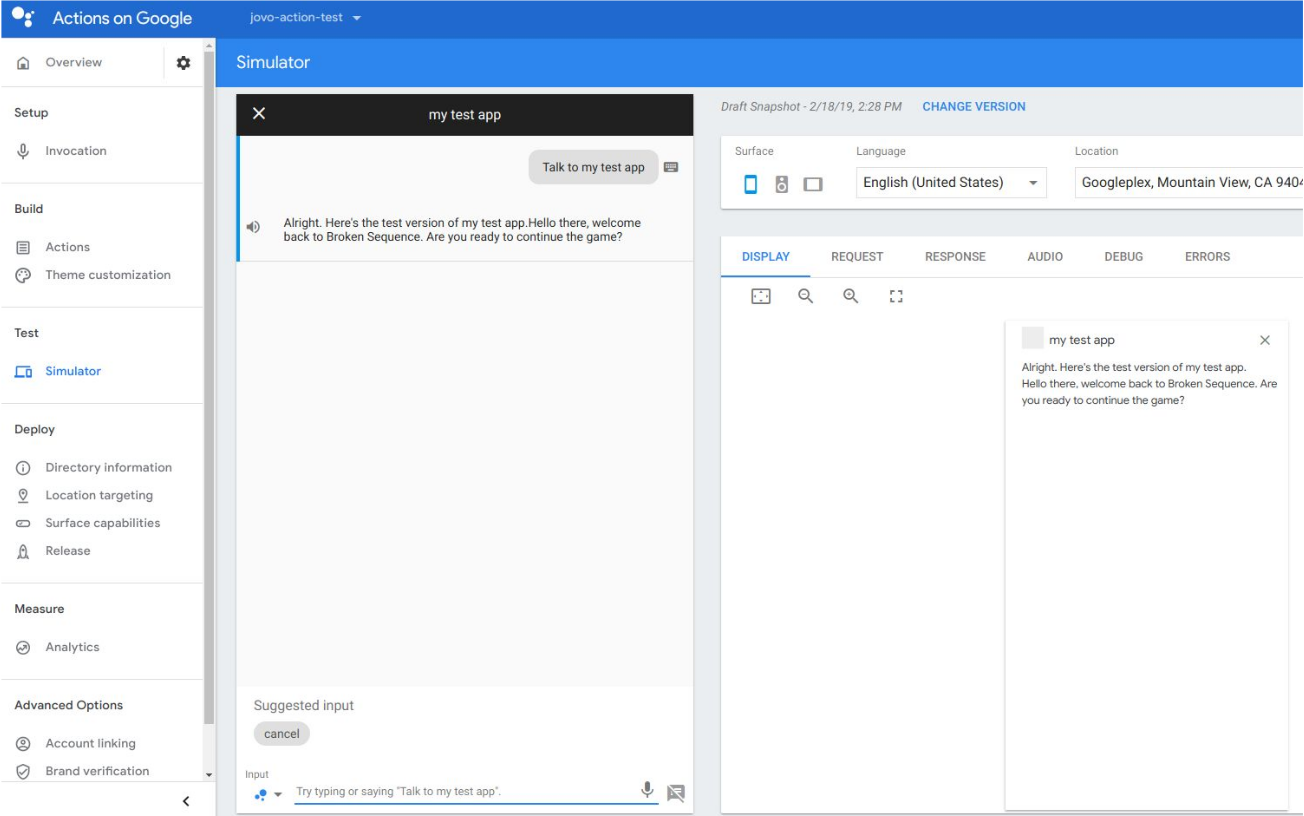Collapse the left sidebar chevron
Viewport: 1304px width, 816px height.
click(185, 801)
